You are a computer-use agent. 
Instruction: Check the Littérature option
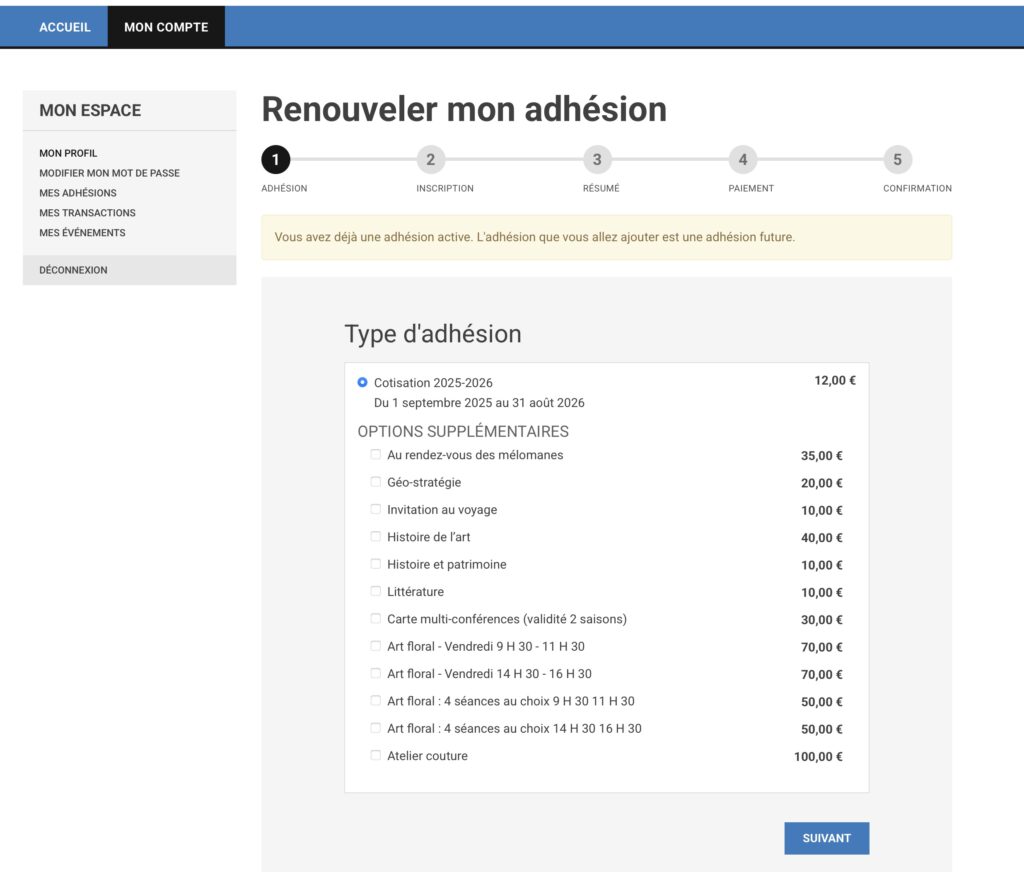tap(376, 592)
